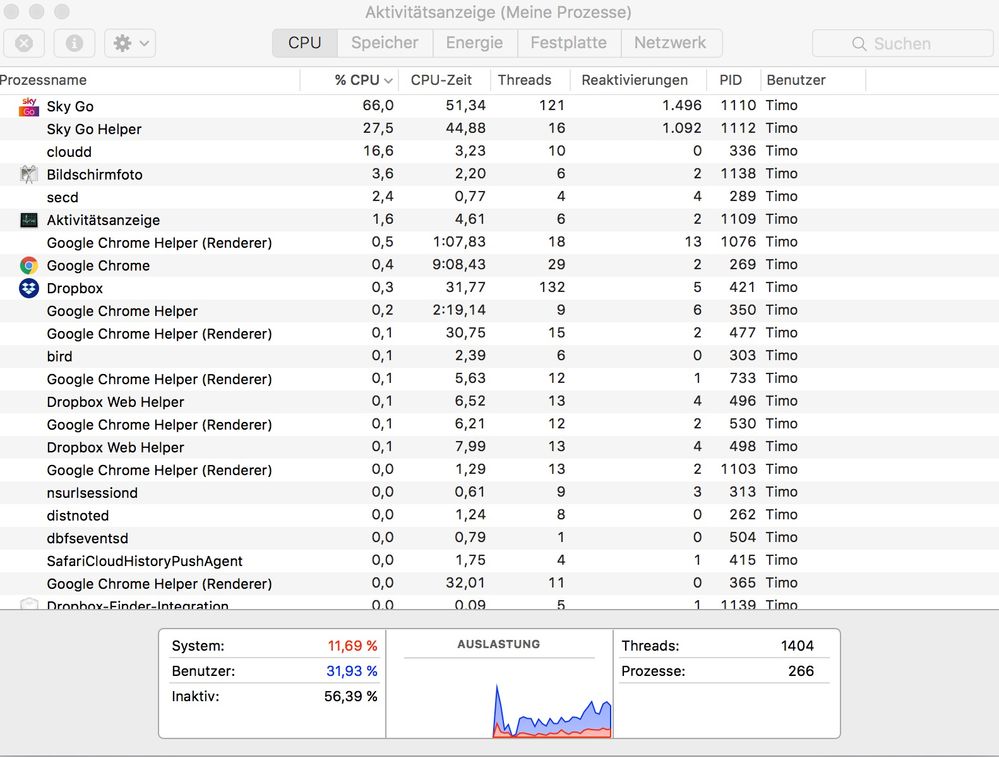
Task: Click the Aktivitätsanzeige process icon
Action: coord(29,220)
